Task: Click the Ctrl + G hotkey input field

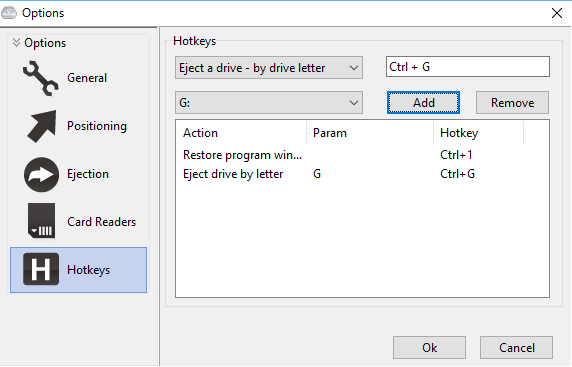Action: coord(468,66)
